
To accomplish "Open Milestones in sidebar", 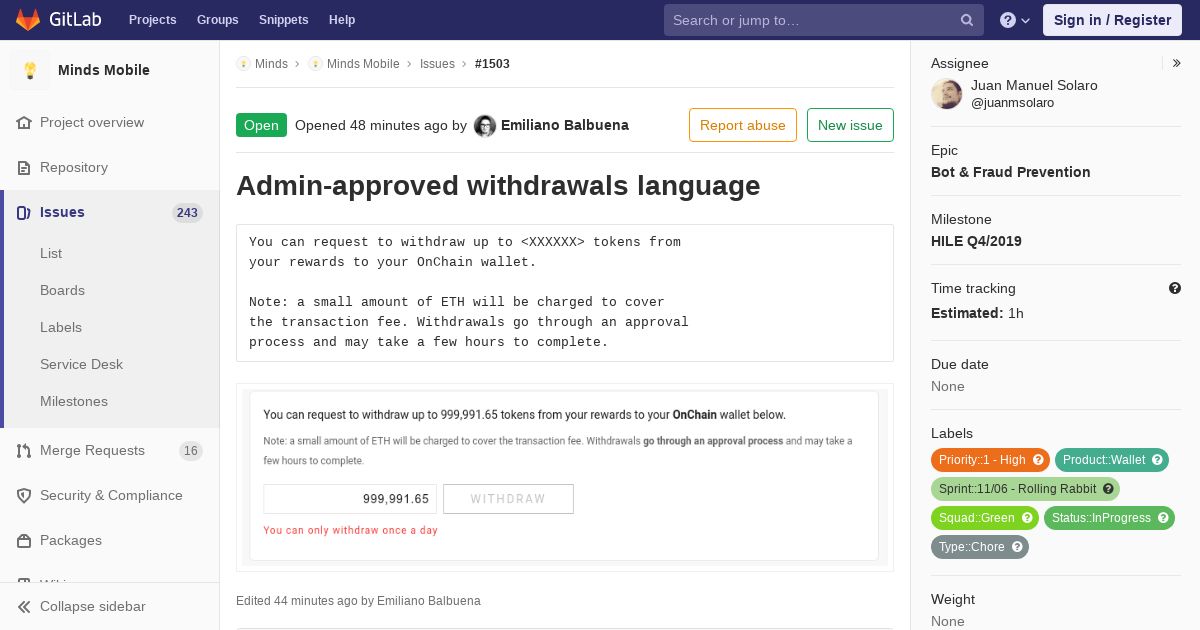I will pyautogui.click(x=74, y=401).
